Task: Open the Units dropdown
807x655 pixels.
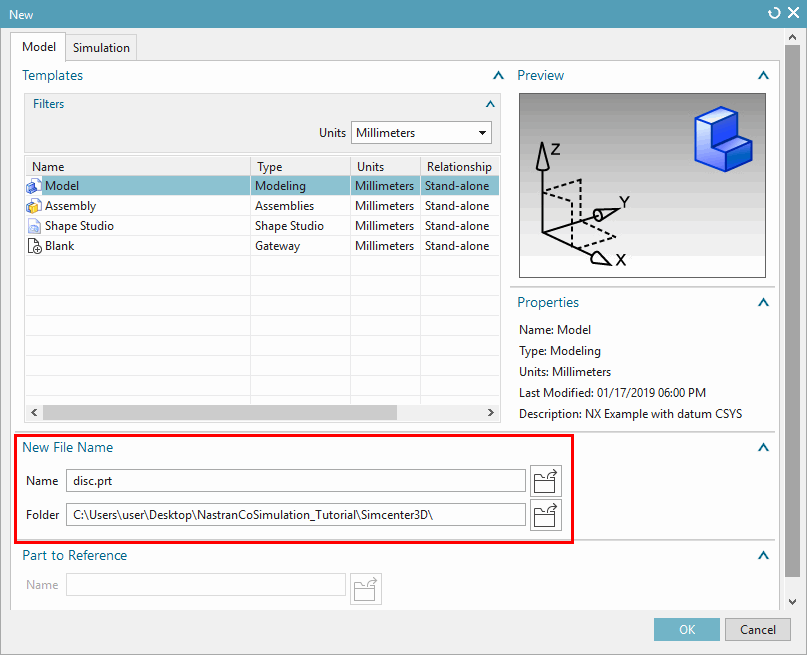Action: 421,133
